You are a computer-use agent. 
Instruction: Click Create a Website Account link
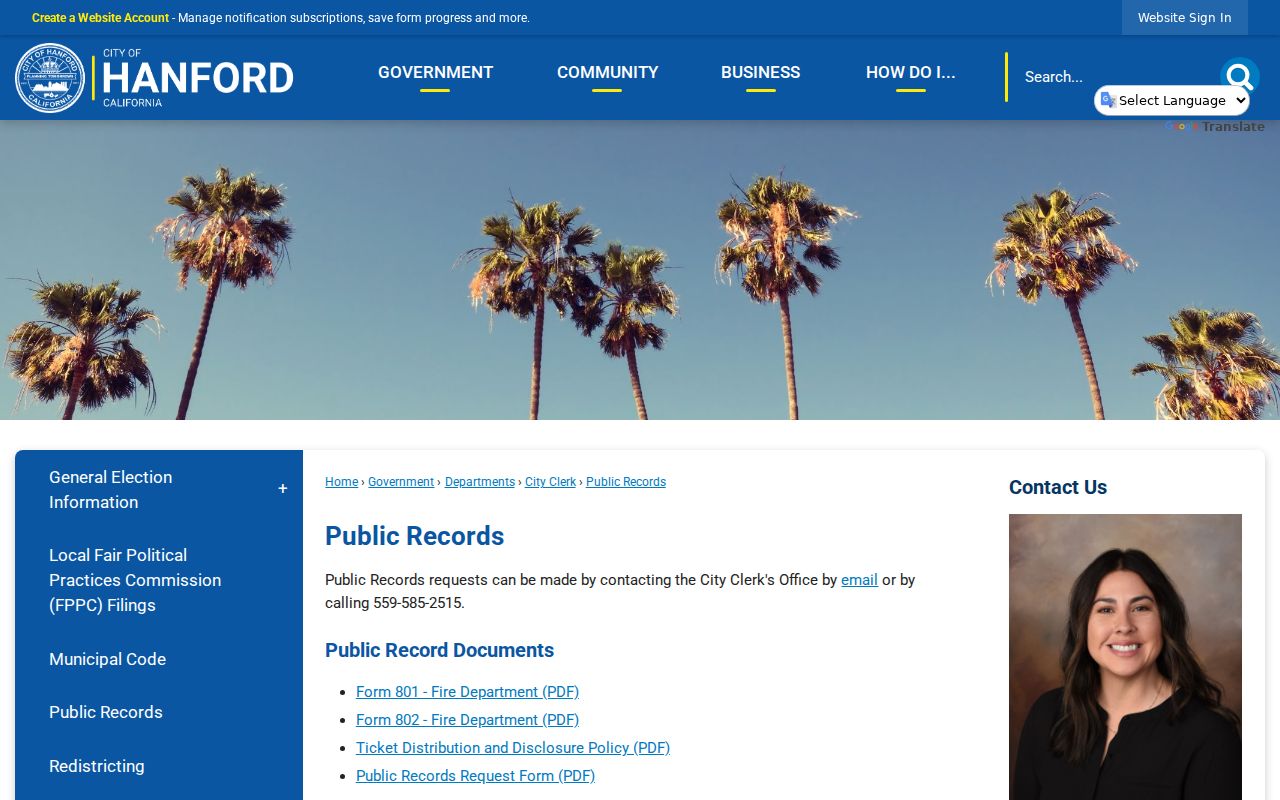coord(100,18)
